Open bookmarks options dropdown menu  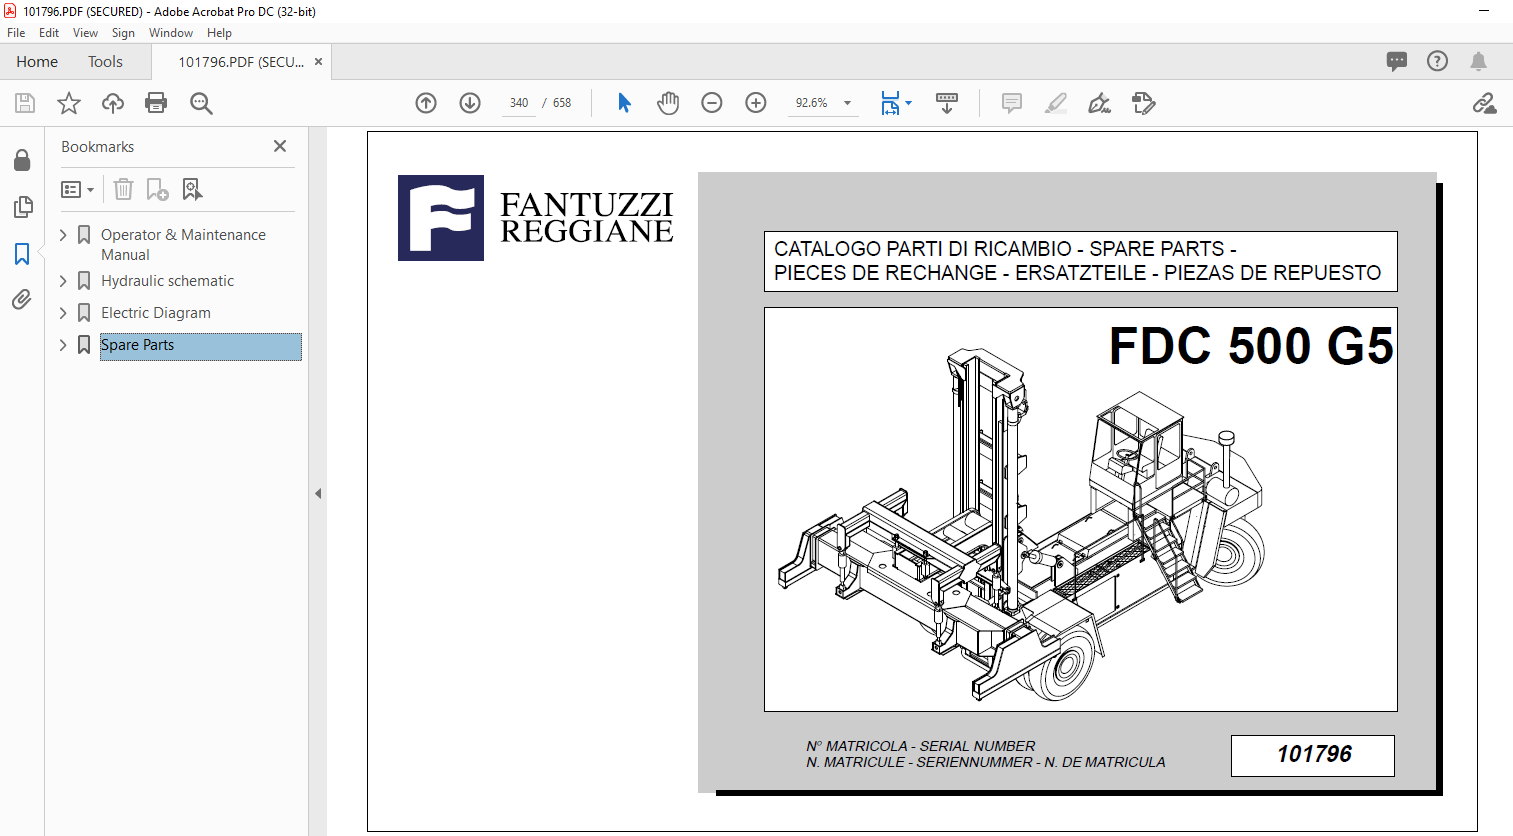[x=77, y=189]
